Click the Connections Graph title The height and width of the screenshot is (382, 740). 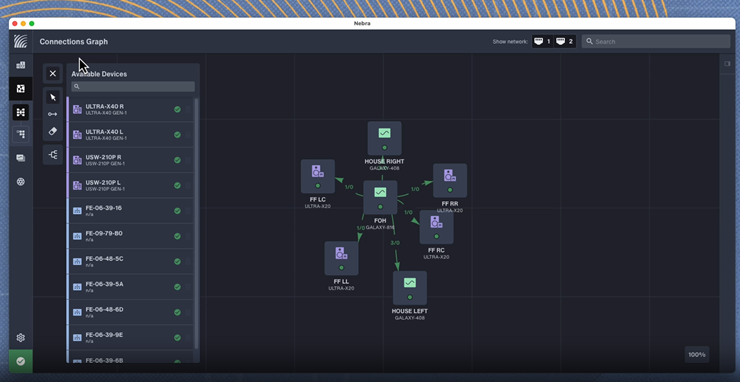[74, 42]
